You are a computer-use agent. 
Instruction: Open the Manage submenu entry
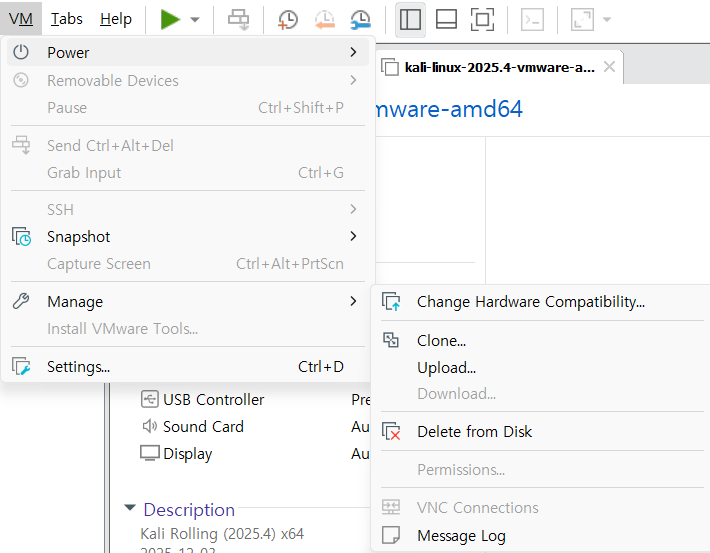tap(188, 302)
